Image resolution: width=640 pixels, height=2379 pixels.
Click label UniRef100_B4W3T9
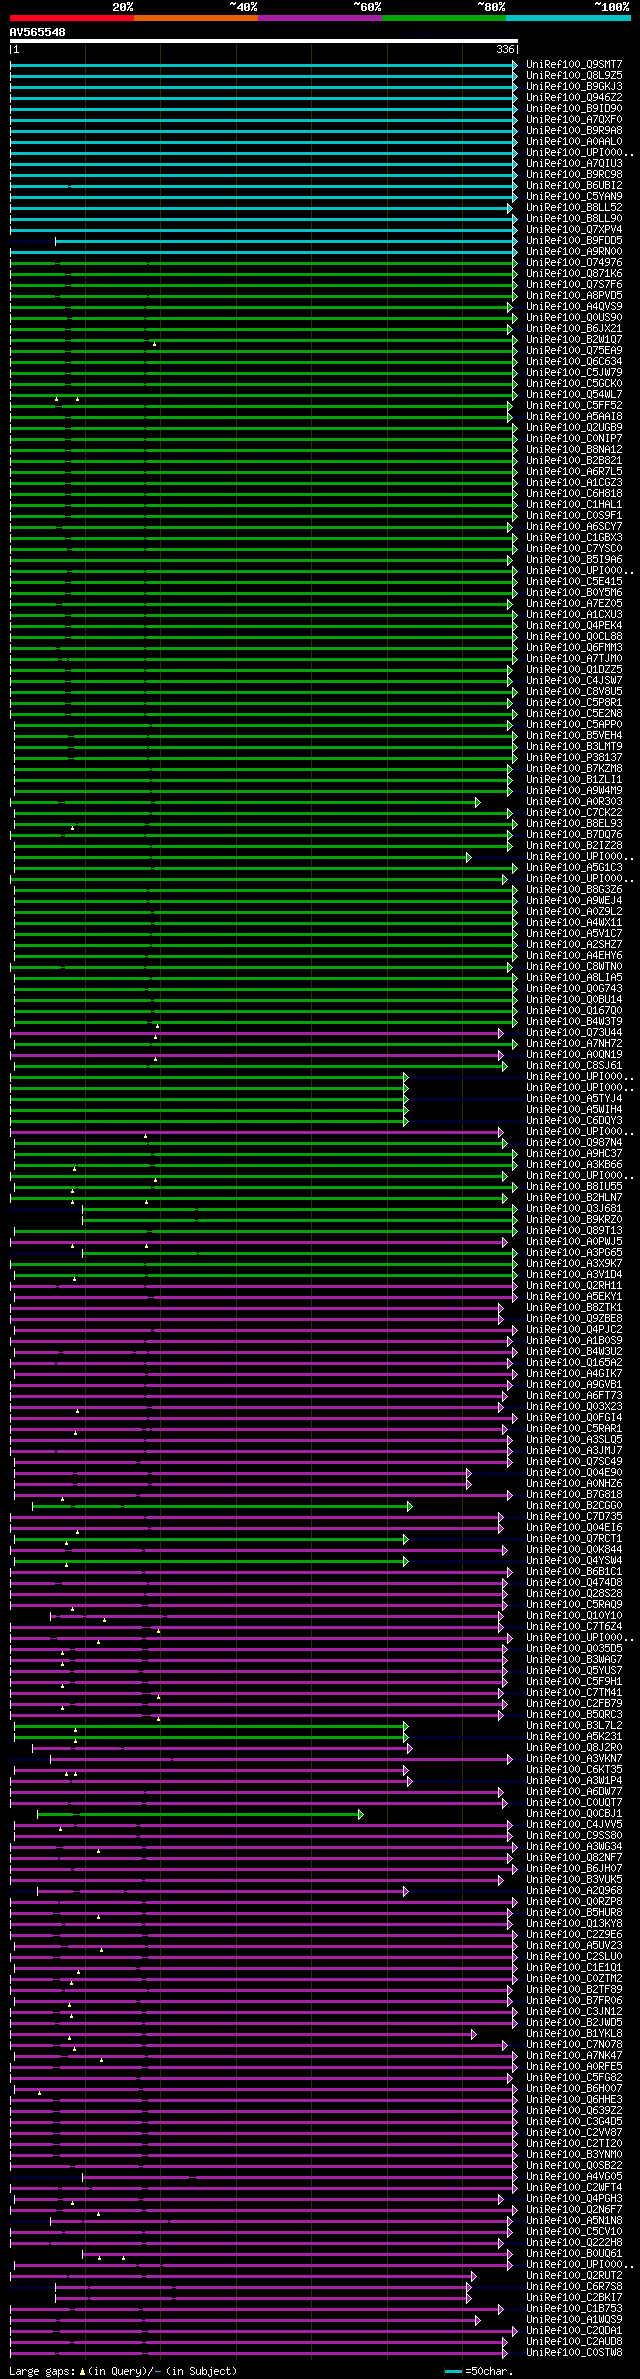pyautogui.click(x=574, y=1021)
